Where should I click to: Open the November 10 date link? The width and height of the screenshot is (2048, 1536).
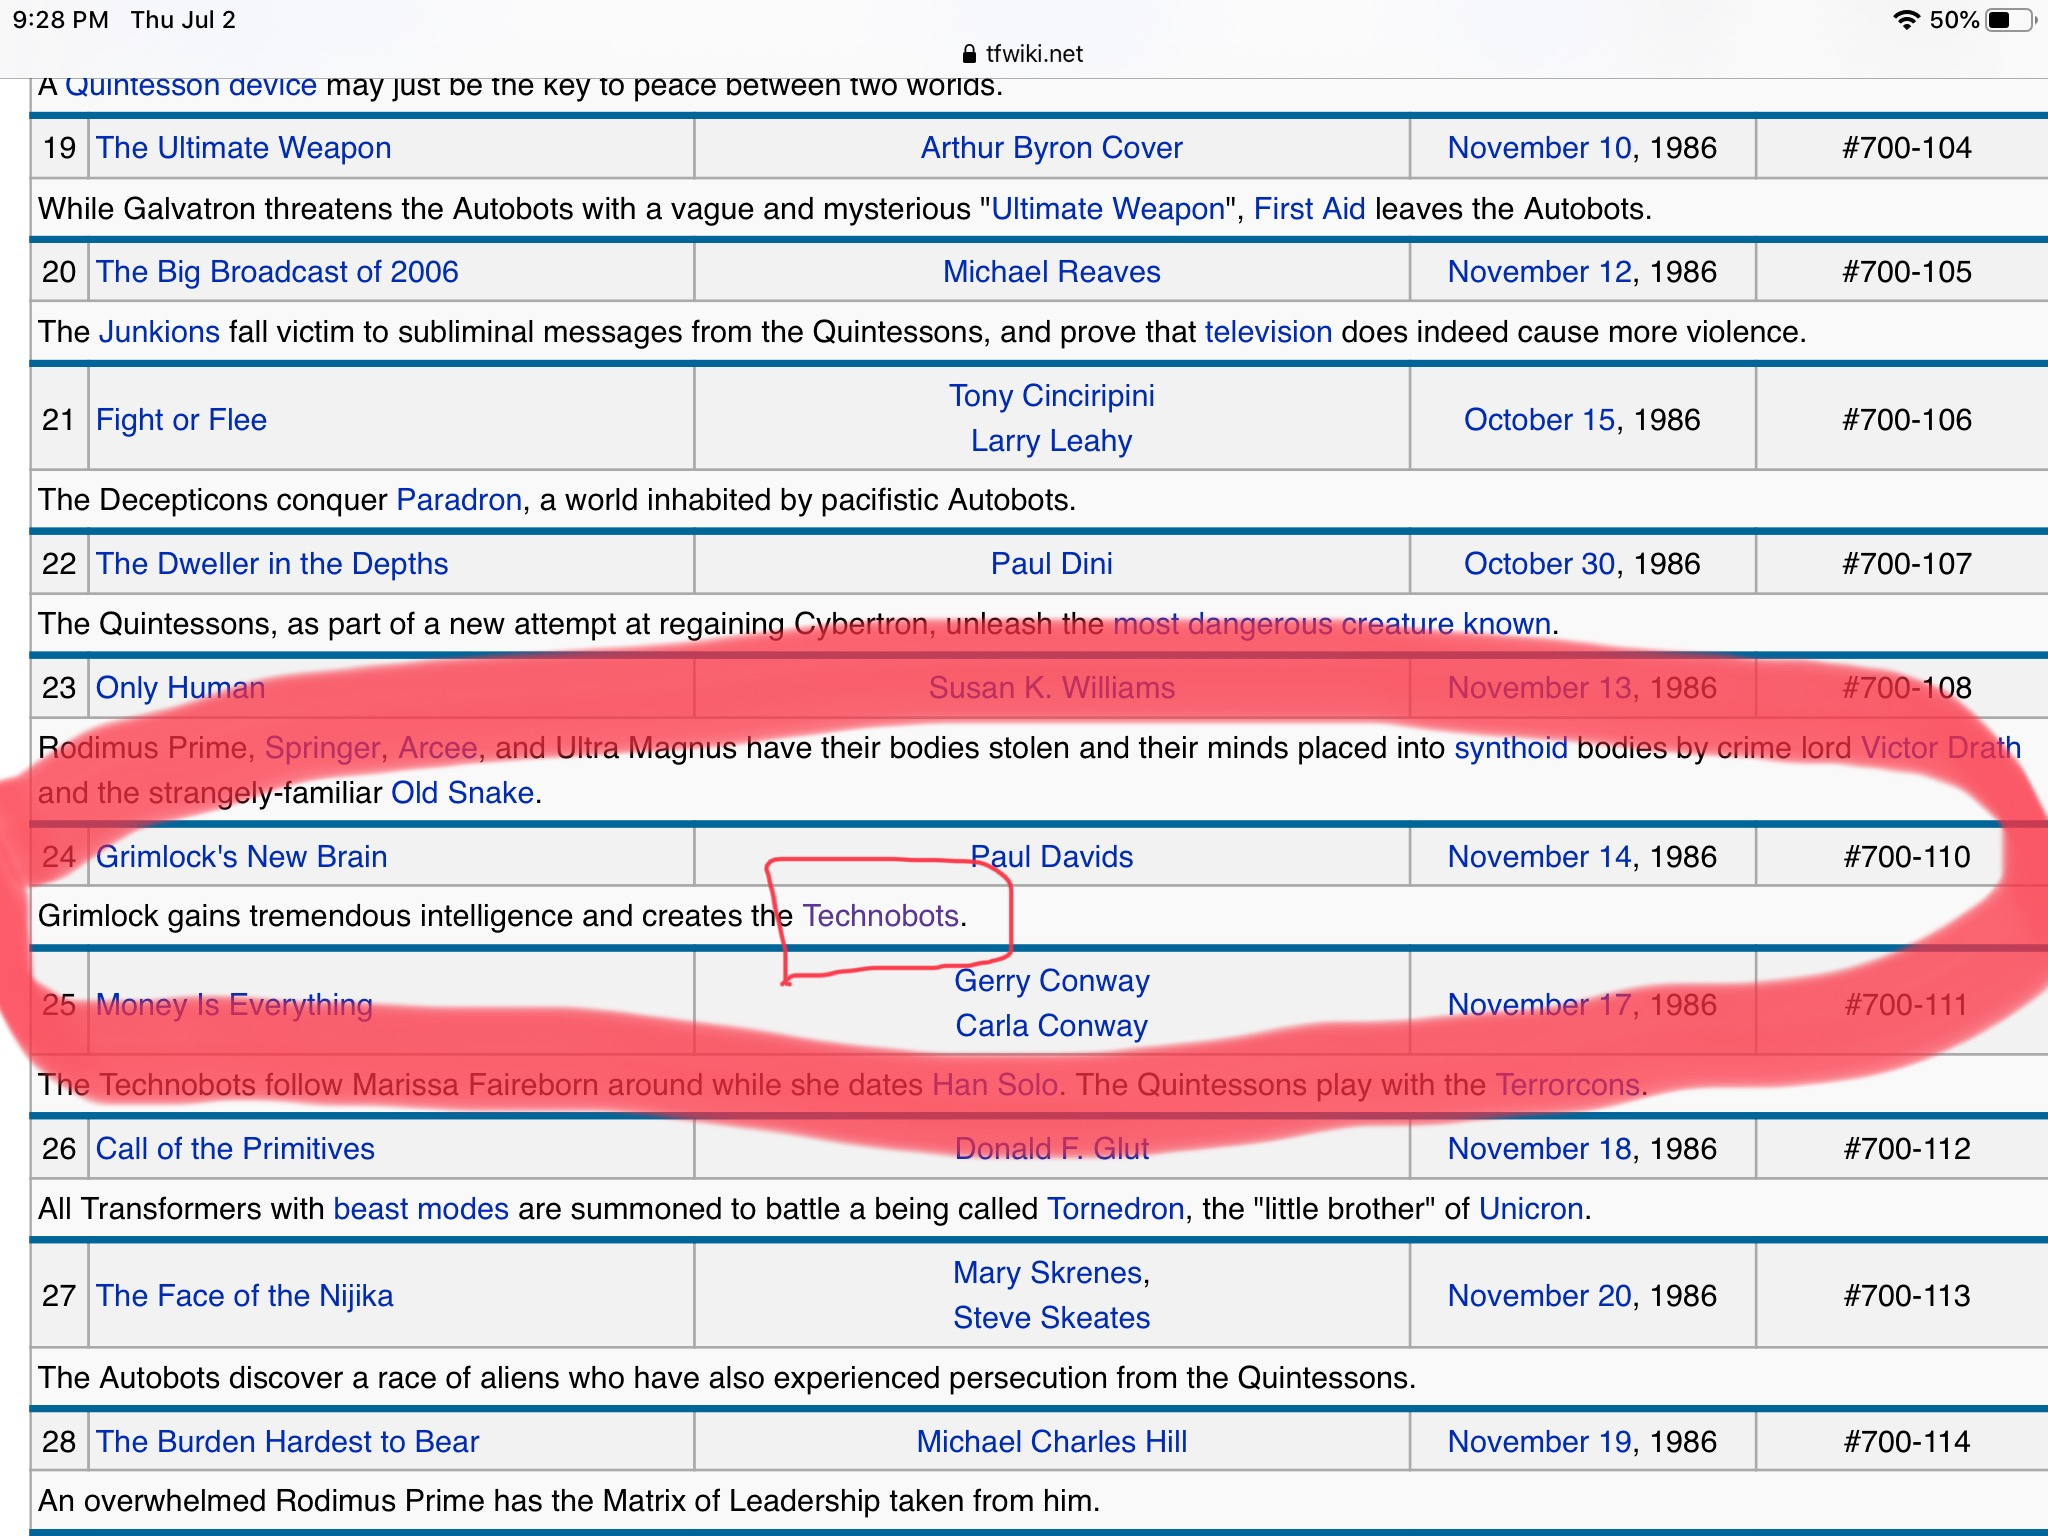click(x=1539, y=148)
